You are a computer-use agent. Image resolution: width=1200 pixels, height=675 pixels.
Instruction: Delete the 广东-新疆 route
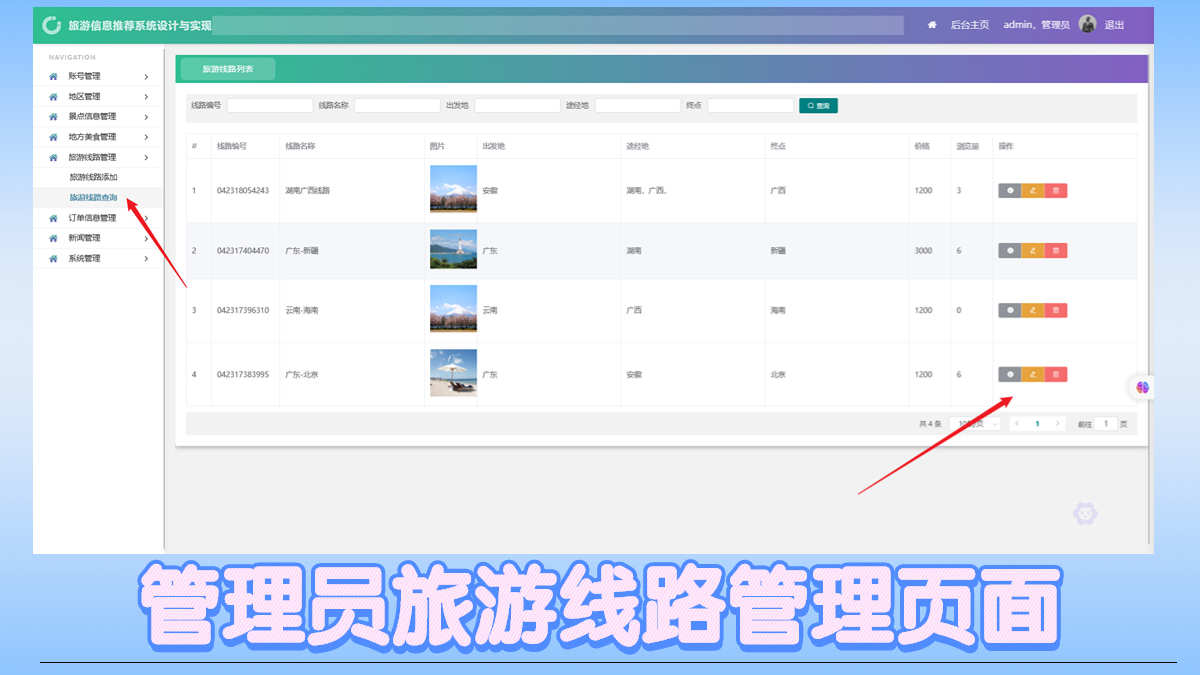point(1056,251)
